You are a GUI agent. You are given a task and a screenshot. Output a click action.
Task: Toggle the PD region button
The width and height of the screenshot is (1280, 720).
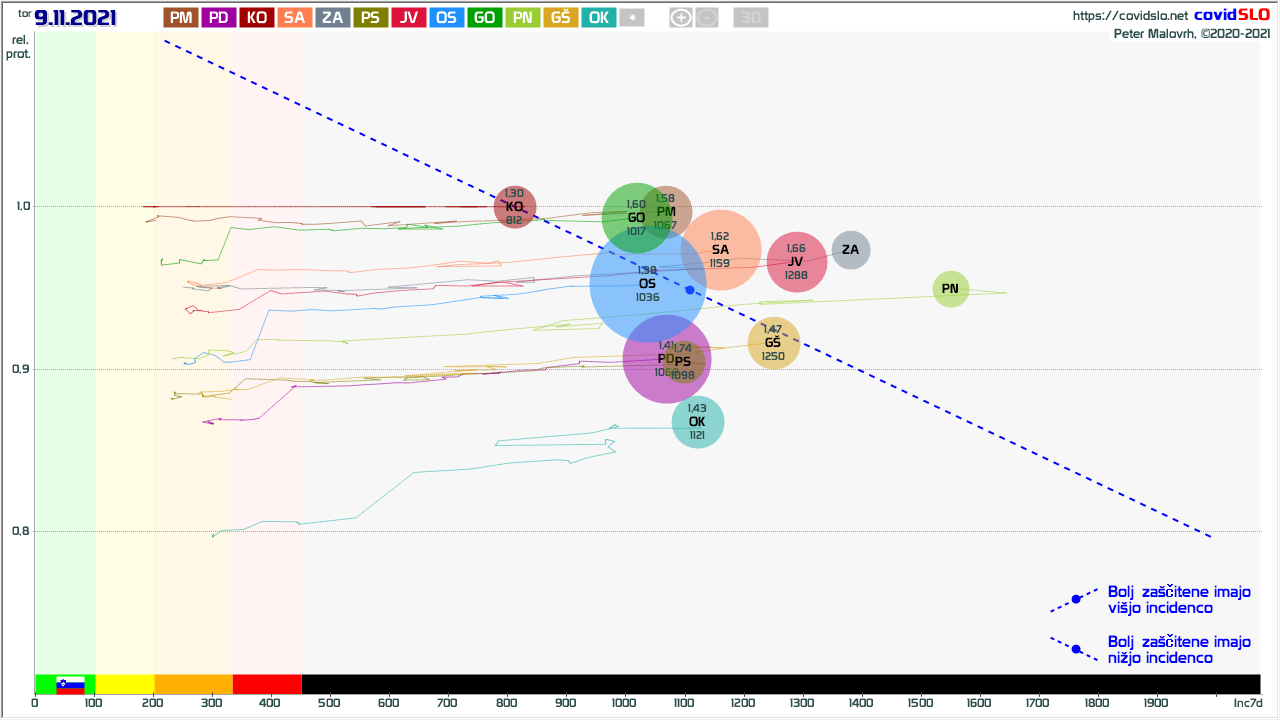tap(219, 17)
